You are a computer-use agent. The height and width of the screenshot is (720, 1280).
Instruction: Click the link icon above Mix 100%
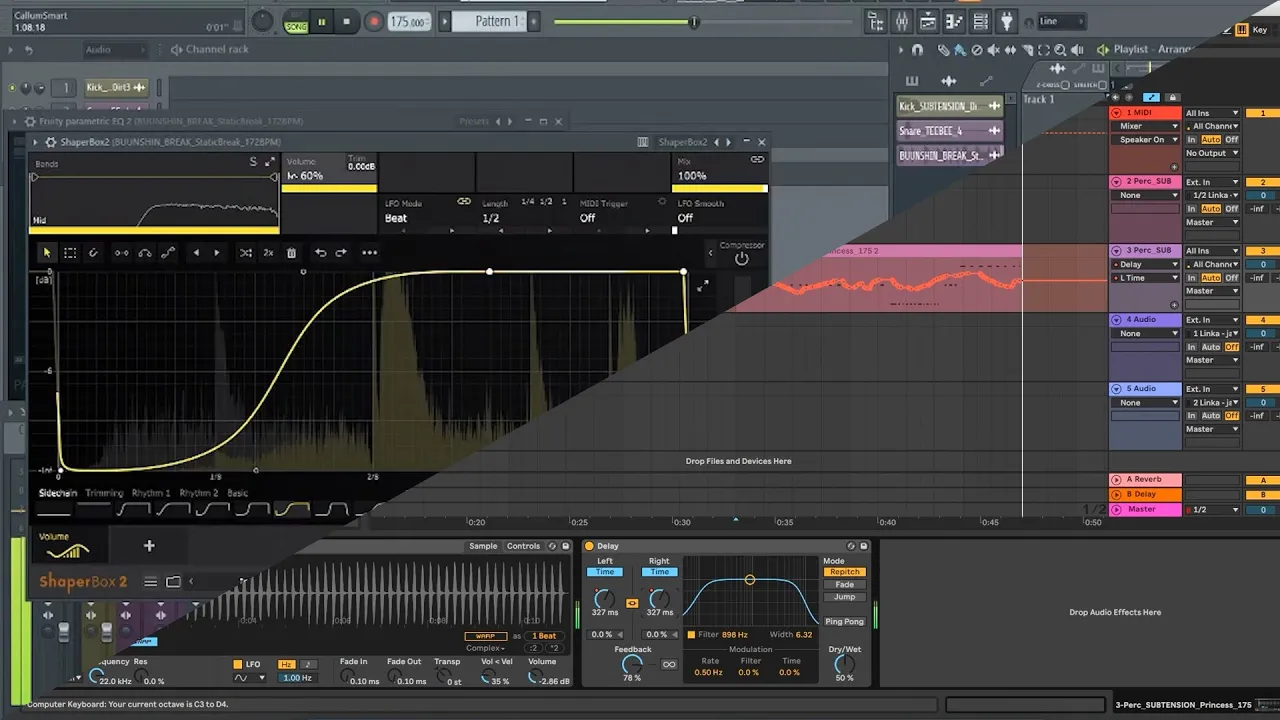point(758,160)
